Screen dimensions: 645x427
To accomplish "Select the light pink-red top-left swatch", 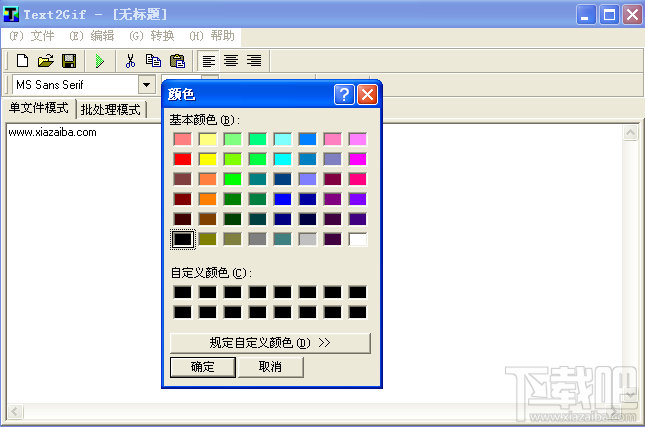I will 182,139.
